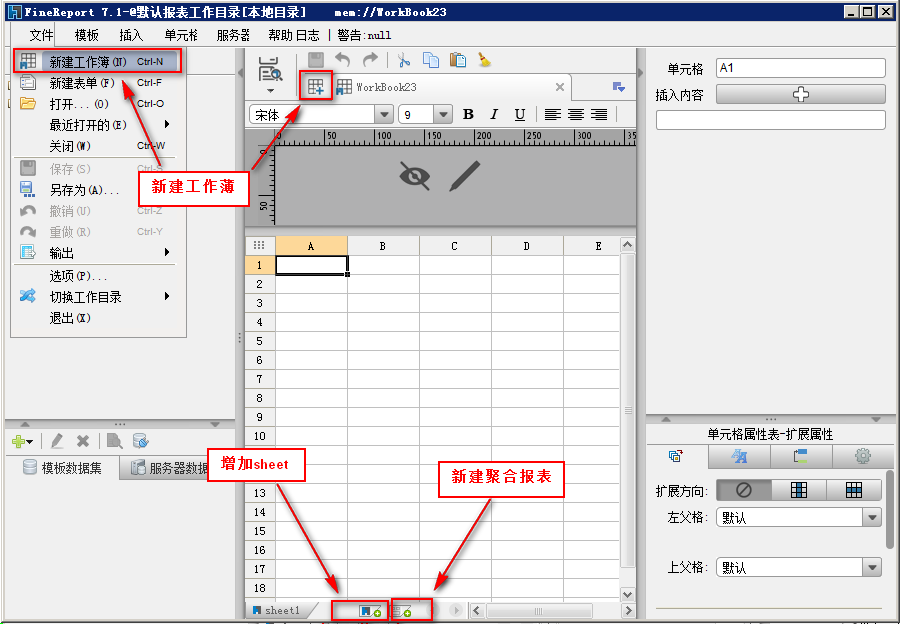900x624 pixels.
Task: Select the no-expansion direction button
Action: (x=743, y=490)
